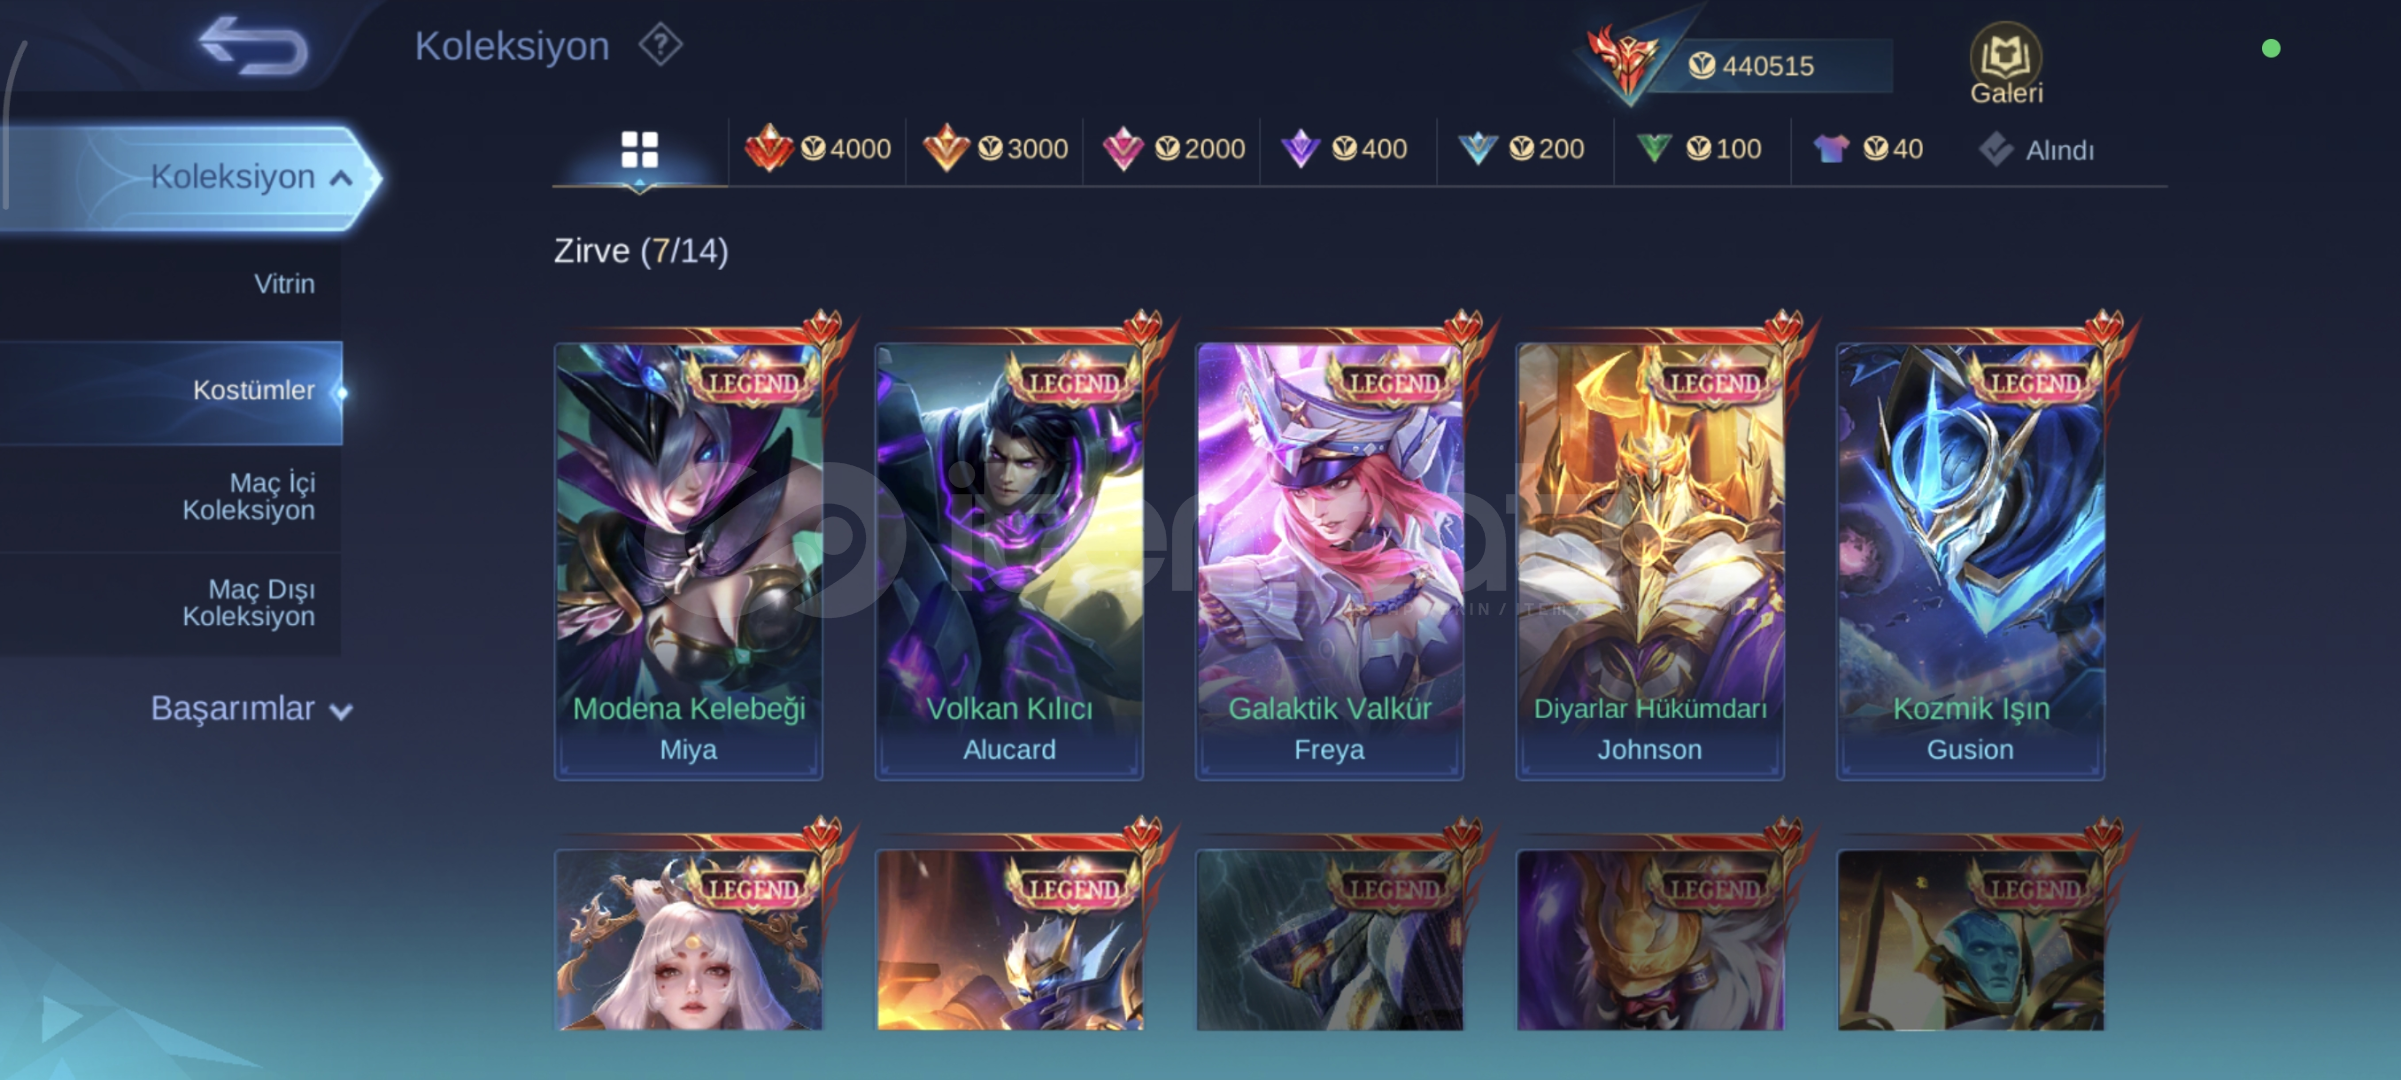Filter by the 3000 points orange tier
This screenshot has height=1080, width=2401.
pos(995,149)
